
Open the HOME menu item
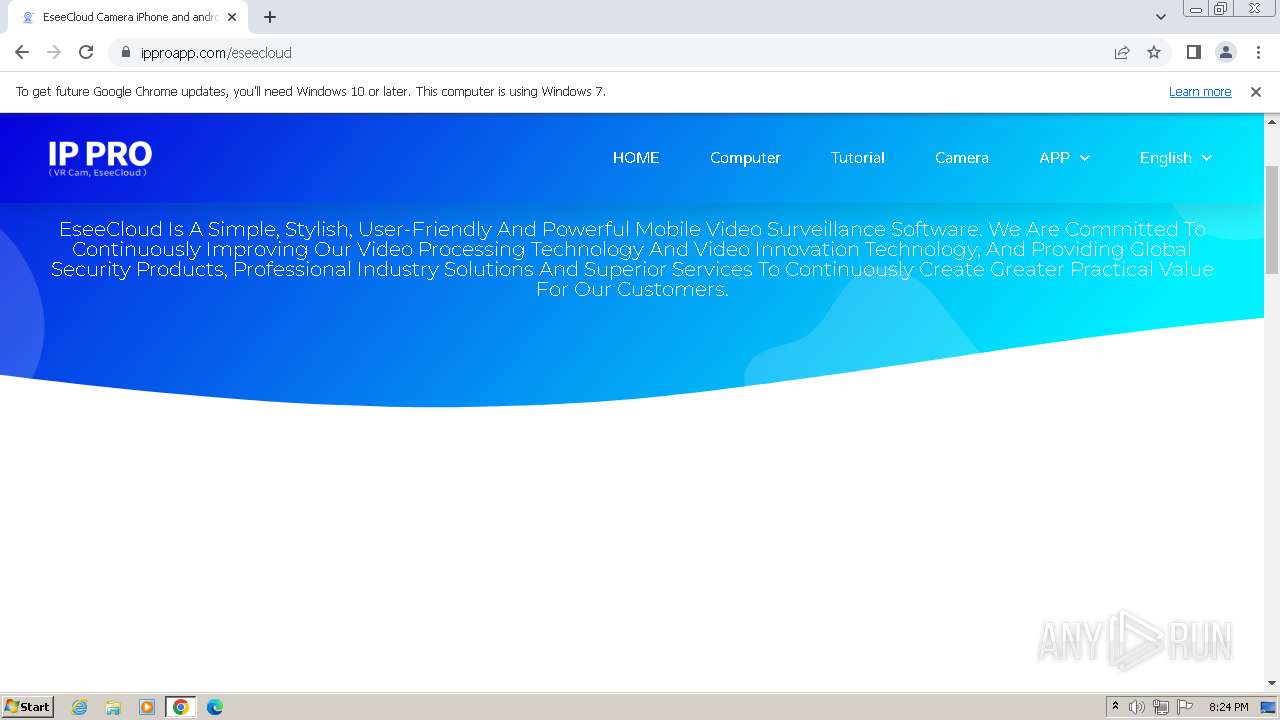pyautogui.click(x=636, y=158)
